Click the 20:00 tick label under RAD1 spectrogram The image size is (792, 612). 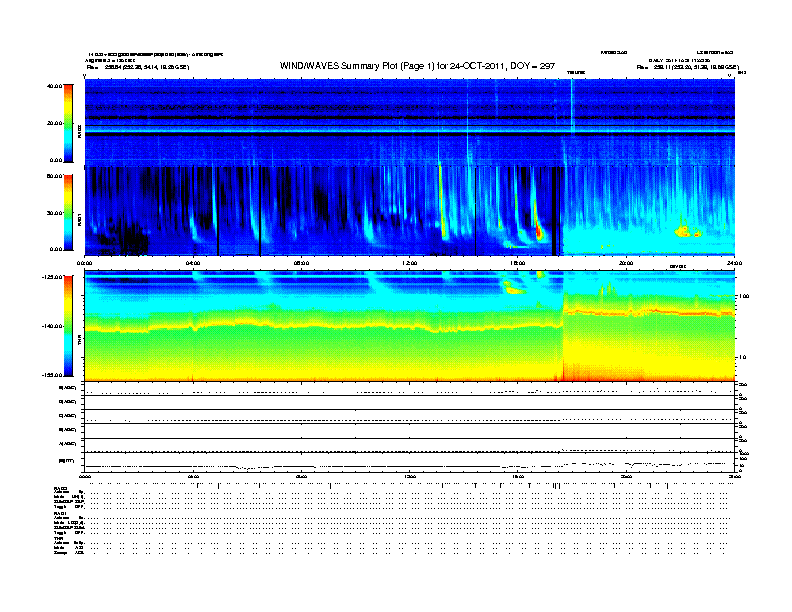point(626,263)
